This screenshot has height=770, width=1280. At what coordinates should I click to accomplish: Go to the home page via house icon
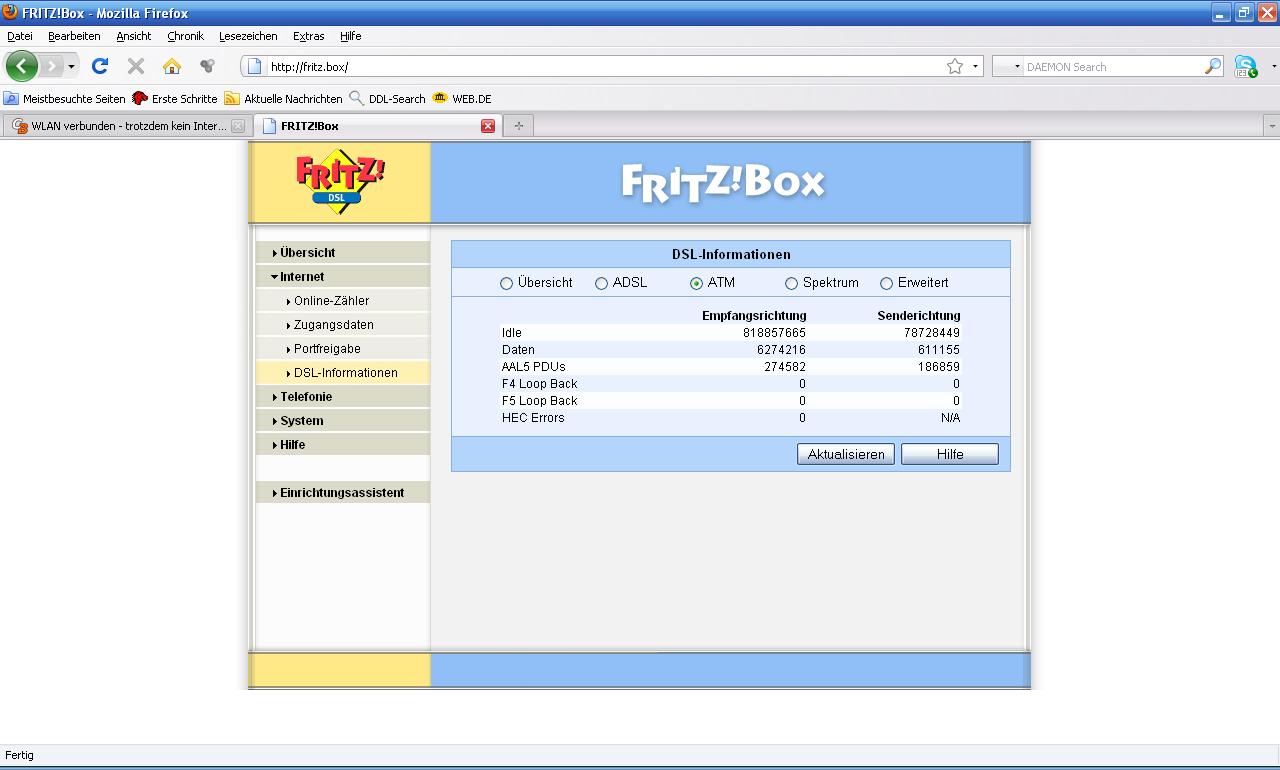[x=172, y=66]
